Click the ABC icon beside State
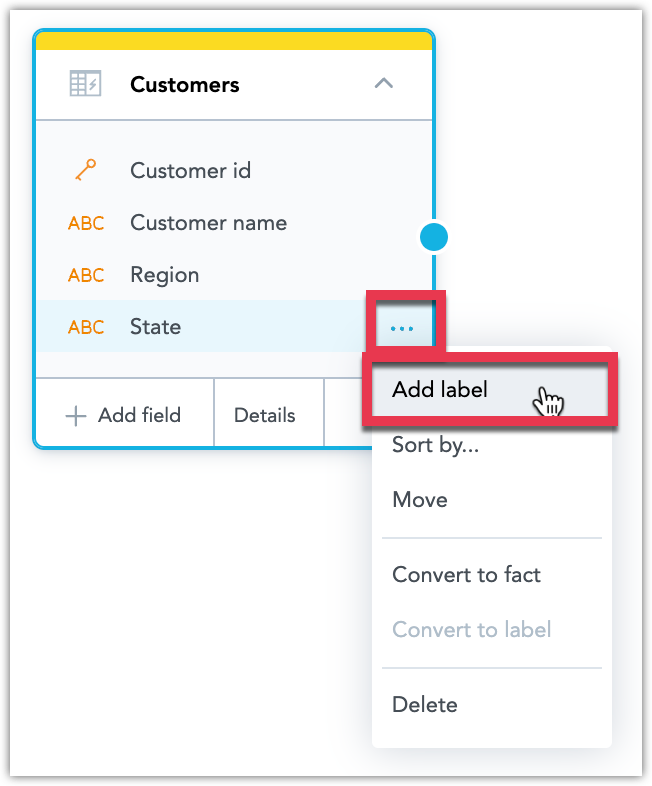652x786 pixels. click(x=86, y=327)
